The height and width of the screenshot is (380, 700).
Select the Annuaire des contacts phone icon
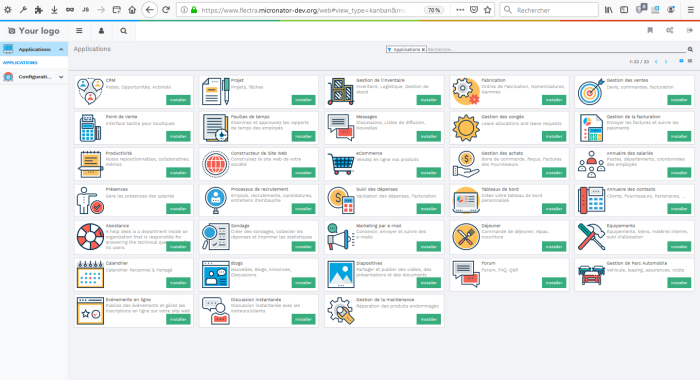pos(591,200)
